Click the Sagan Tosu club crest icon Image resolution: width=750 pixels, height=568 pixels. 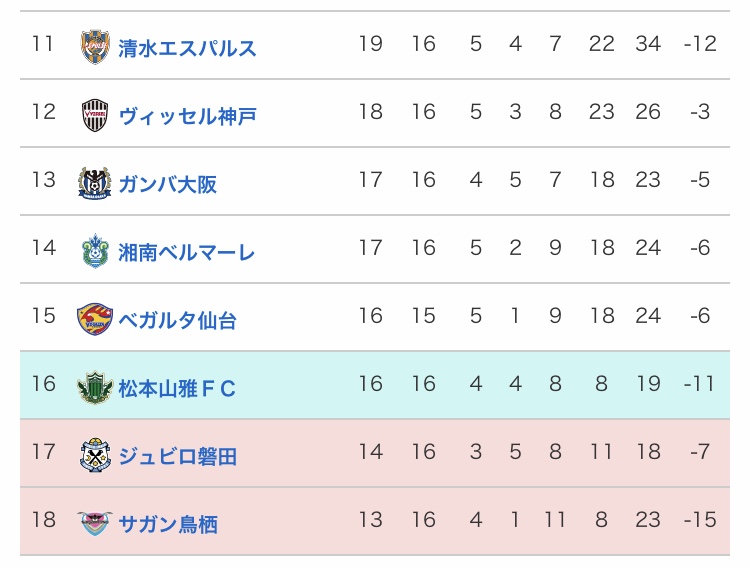pyautogui.click(x=95, y=523)
